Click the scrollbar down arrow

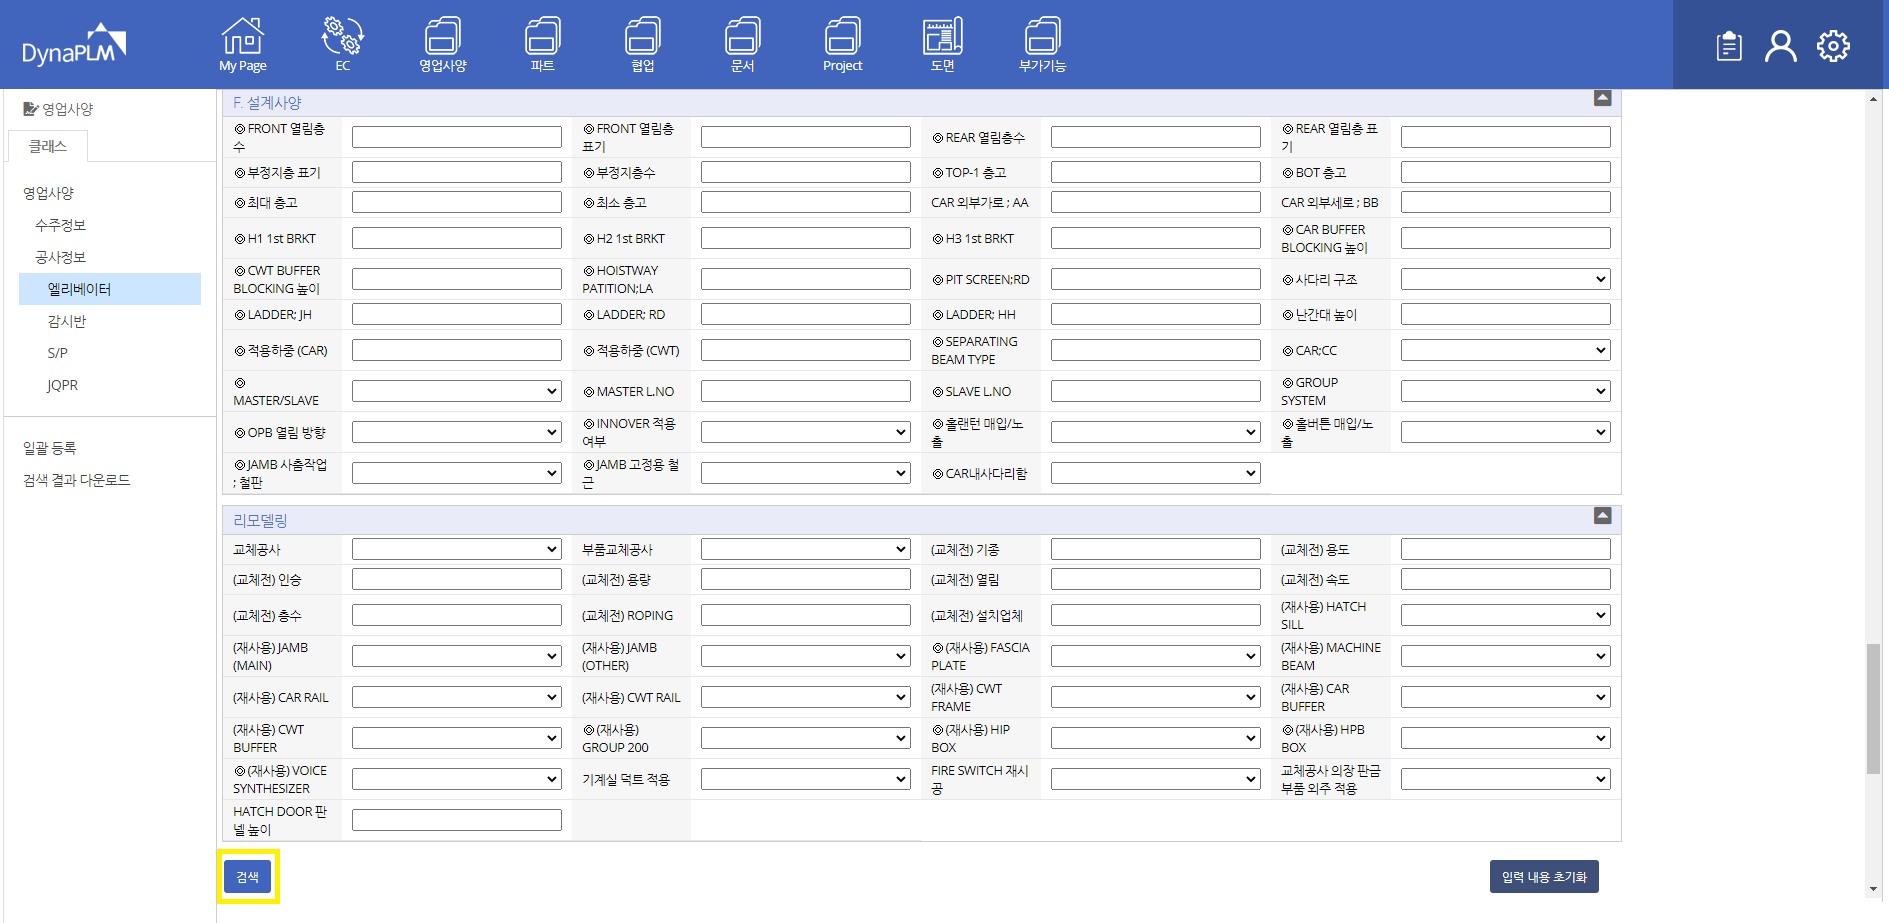pyautogui.click(x=1873, y=889)
